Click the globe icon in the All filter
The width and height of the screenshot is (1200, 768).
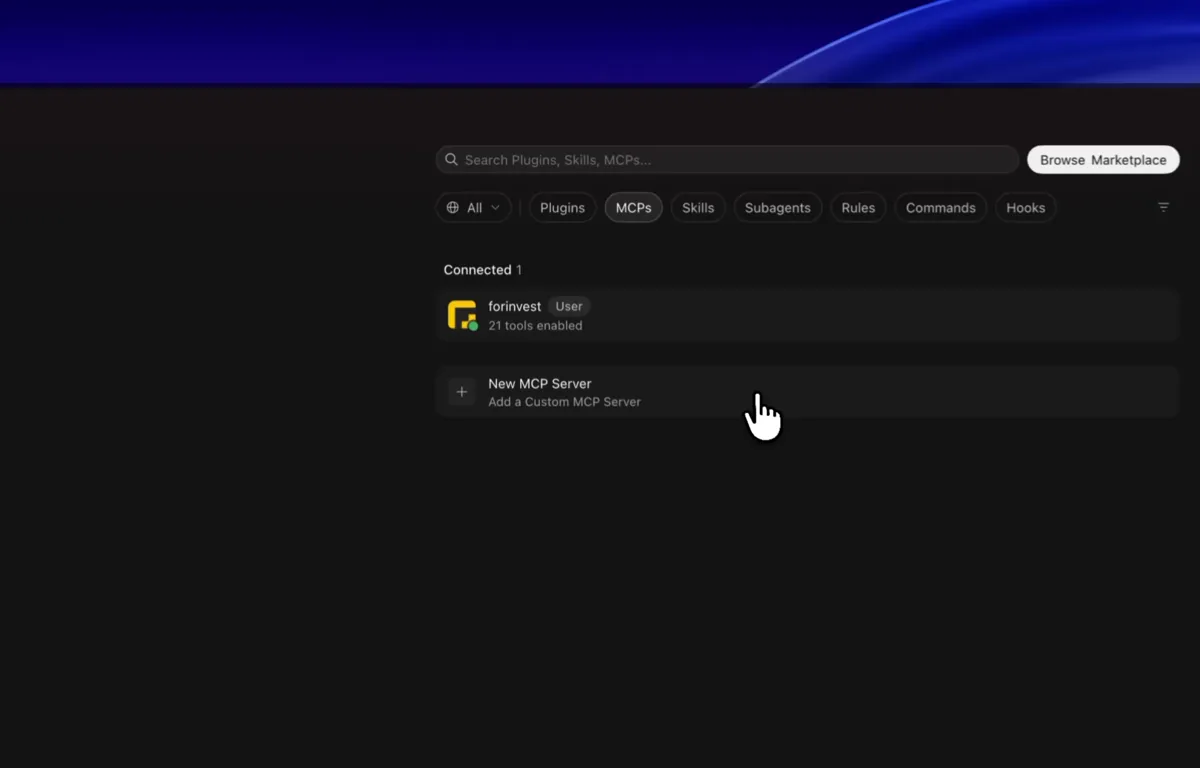tap(453, 208)
